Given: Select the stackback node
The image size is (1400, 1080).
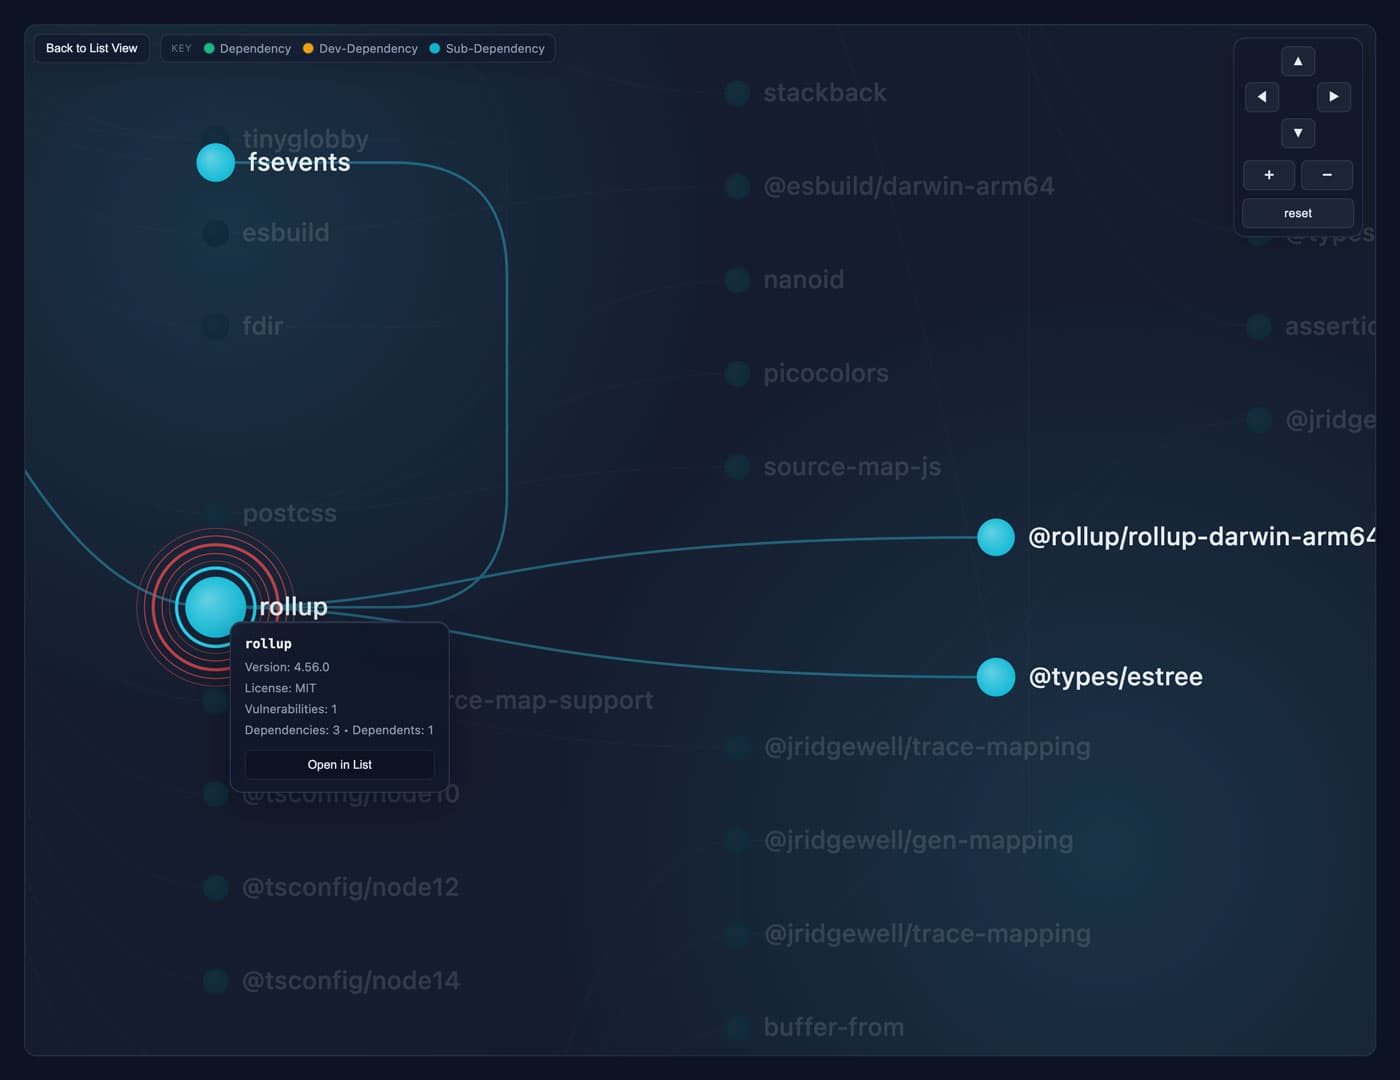Looking at the screenshot, I should coord(736,93).
